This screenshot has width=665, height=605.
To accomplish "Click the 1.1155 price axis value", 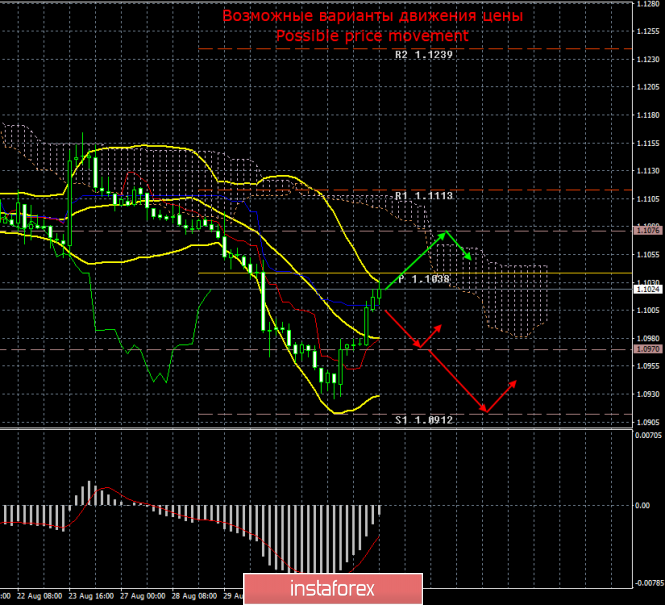I will pyautogui.click(x=648, y=143).
